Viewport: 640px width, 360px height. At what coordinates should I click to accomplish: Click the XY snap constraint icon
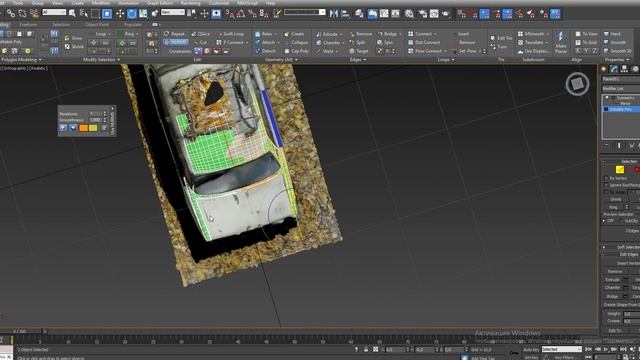click(x=555, y=14)
